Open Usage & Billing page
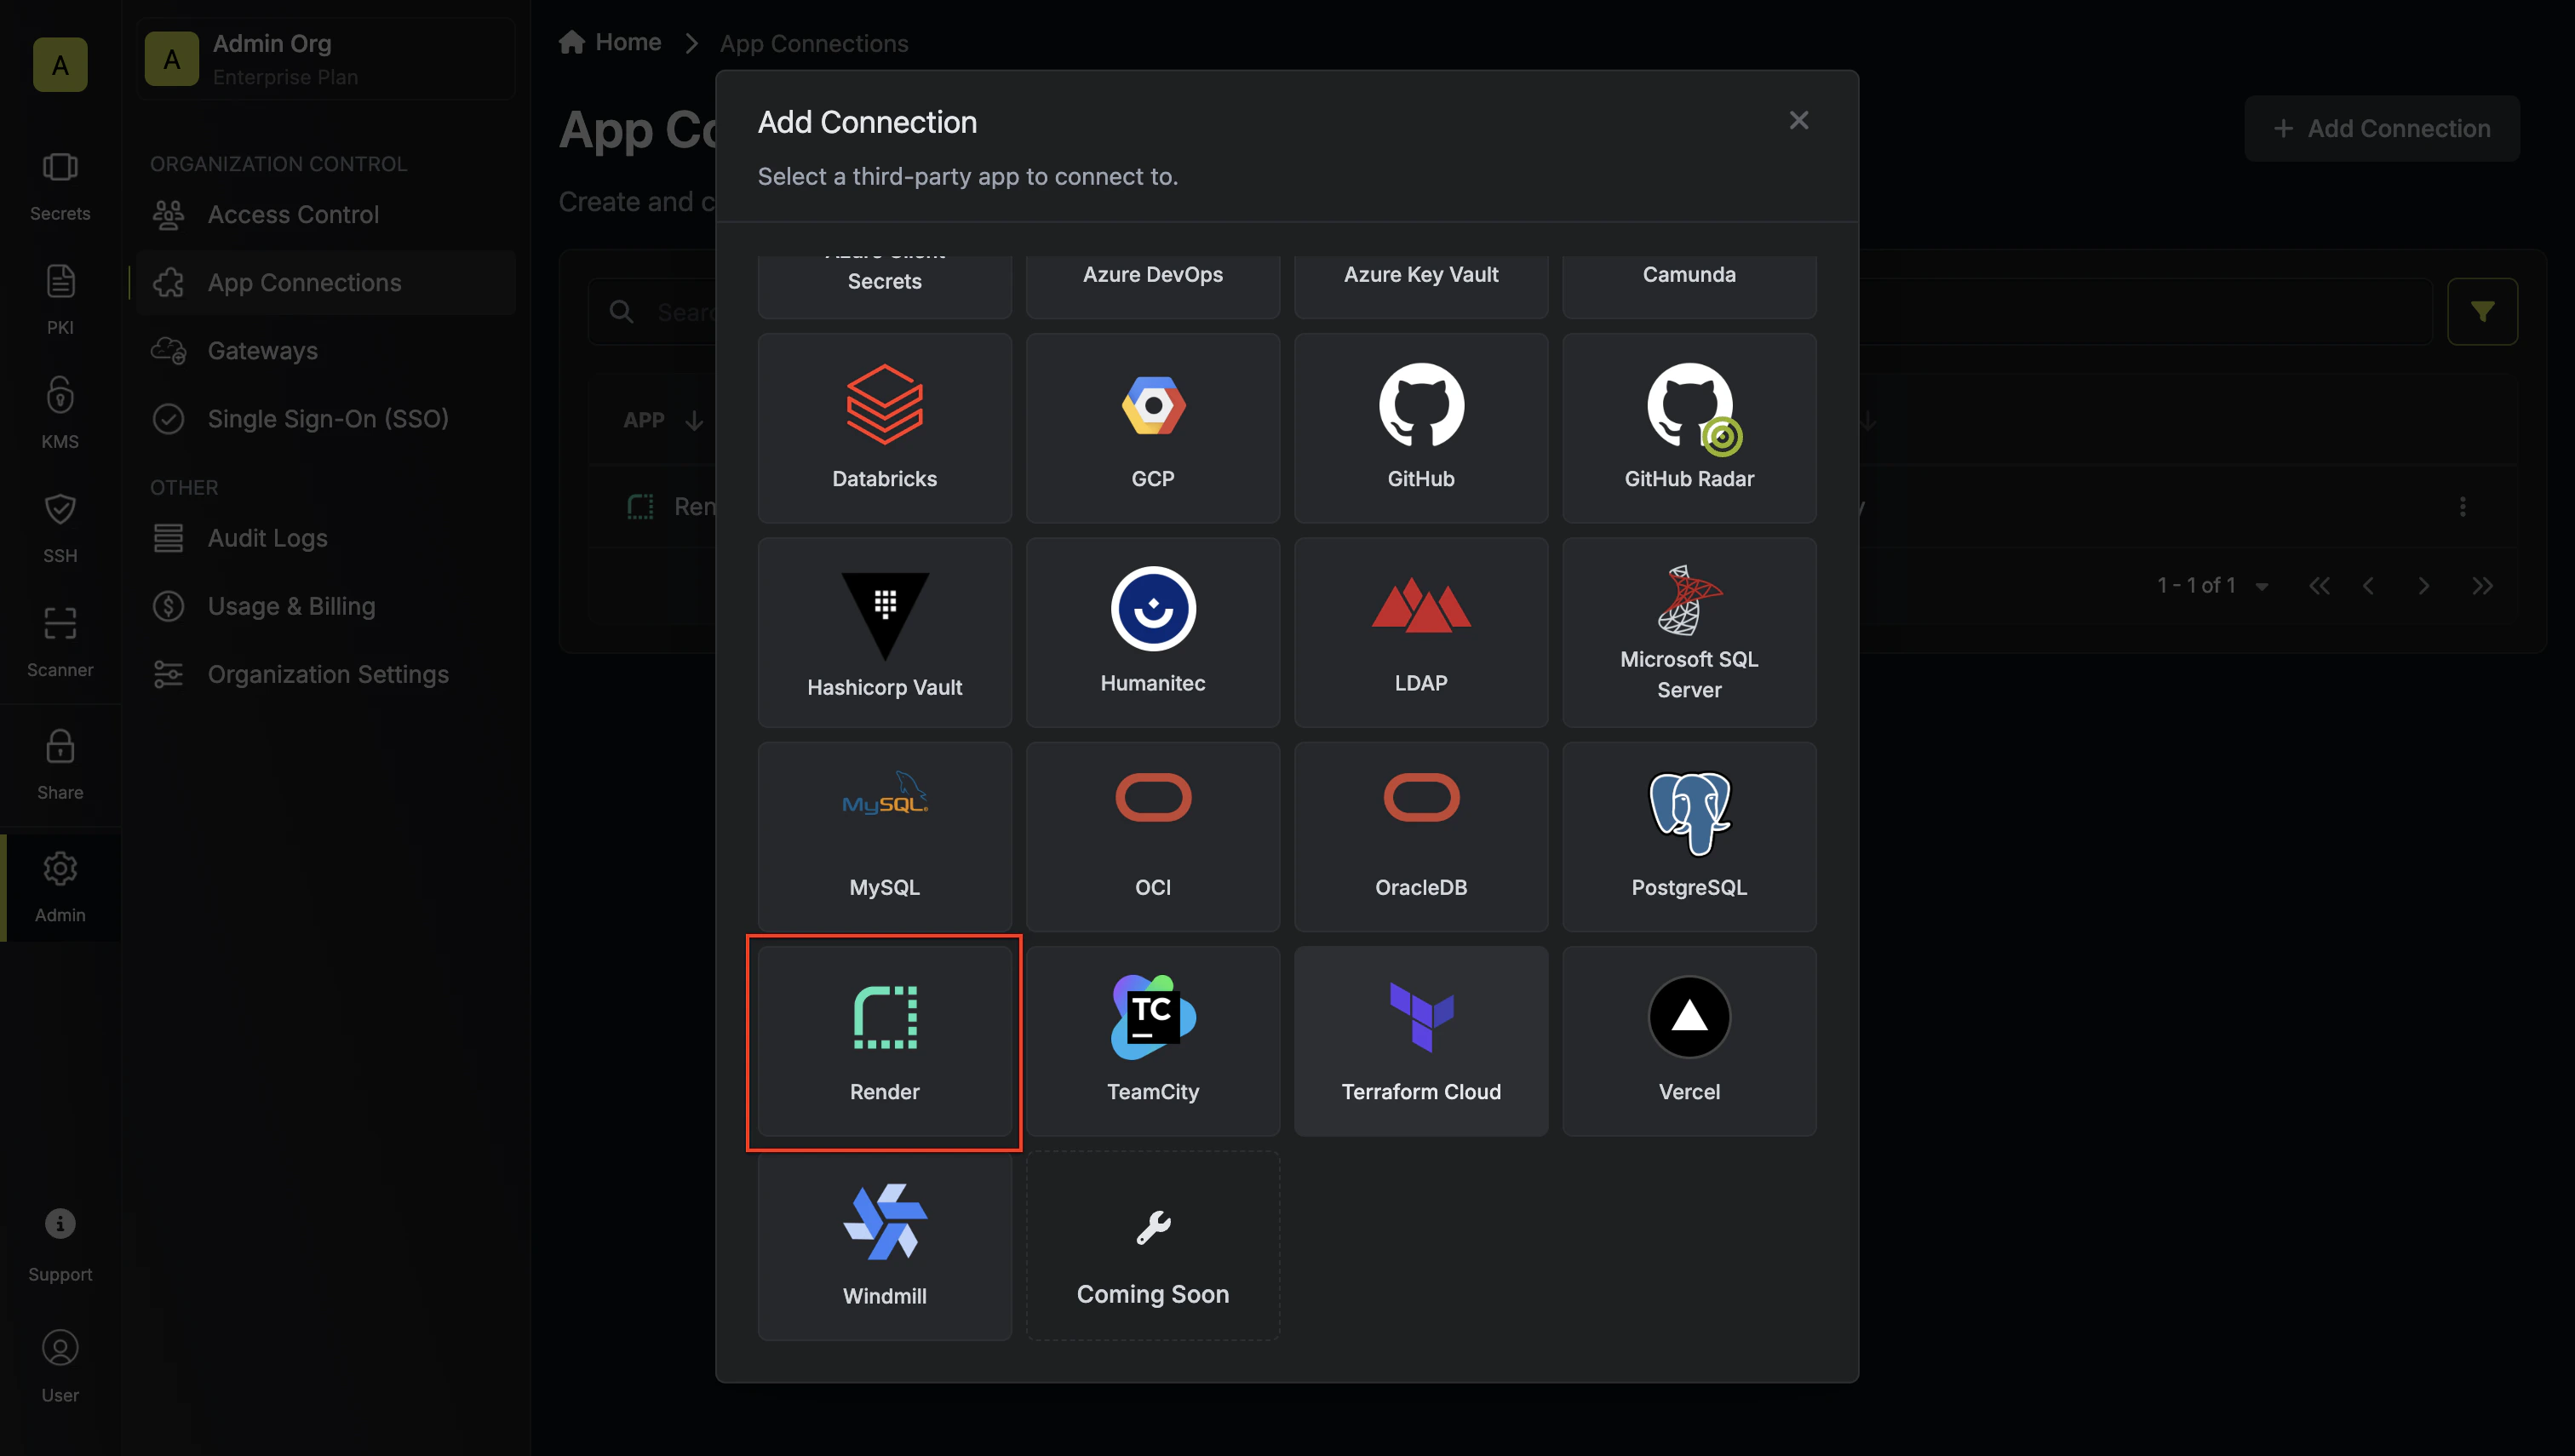 click(326, 606)
